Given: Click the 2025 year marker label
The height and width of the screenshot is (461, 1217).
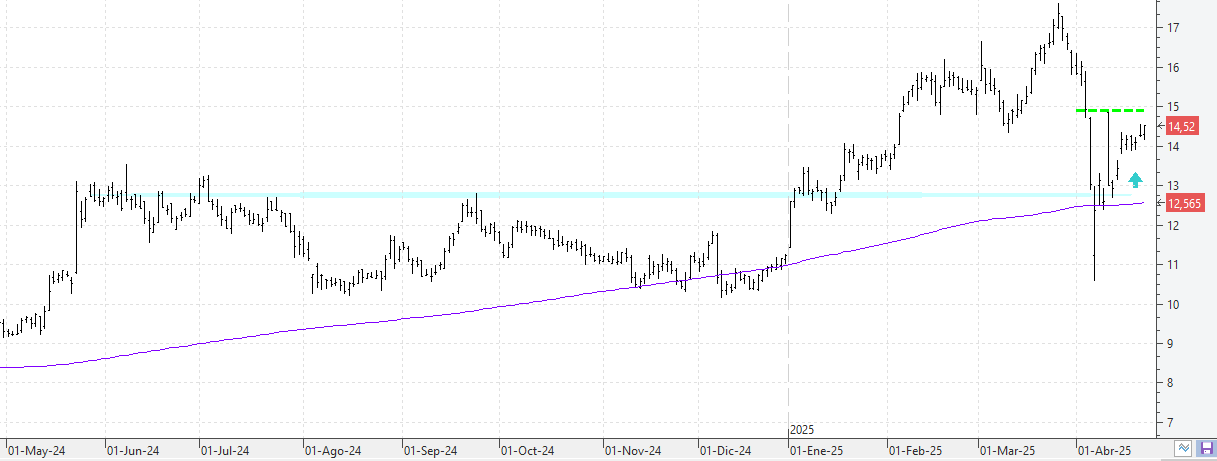Looking at the screenshot, I should click(x=802, y=429).
